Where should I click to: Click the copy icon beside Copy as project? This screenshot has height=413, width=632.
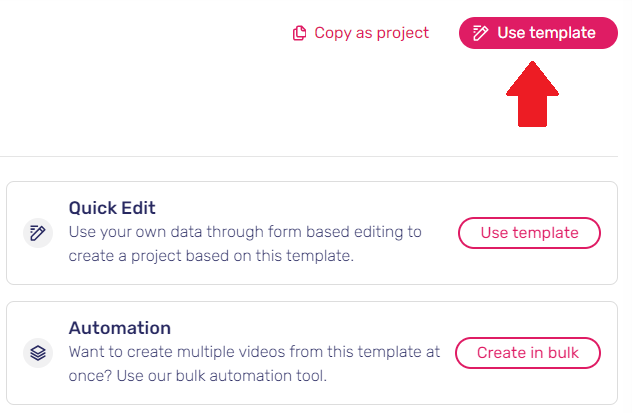[299, 33]
